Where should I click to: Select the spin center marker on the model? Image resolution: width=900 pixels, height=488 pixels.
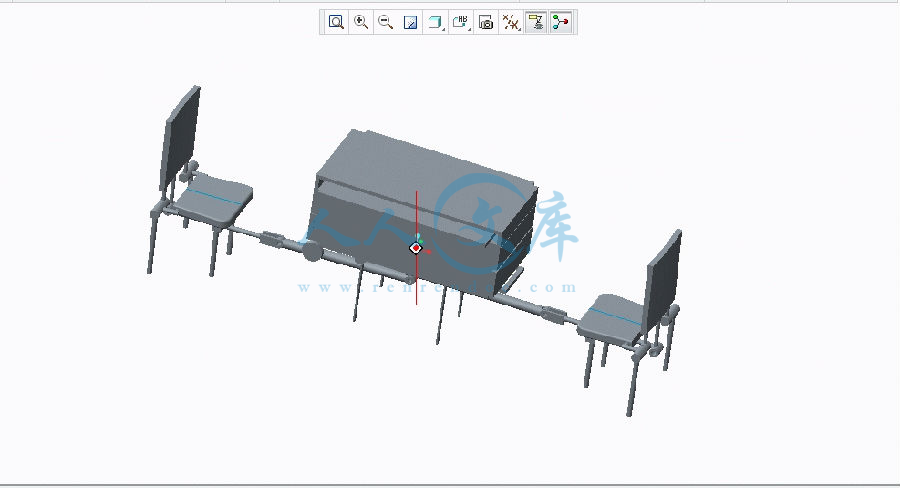point(416,248)
